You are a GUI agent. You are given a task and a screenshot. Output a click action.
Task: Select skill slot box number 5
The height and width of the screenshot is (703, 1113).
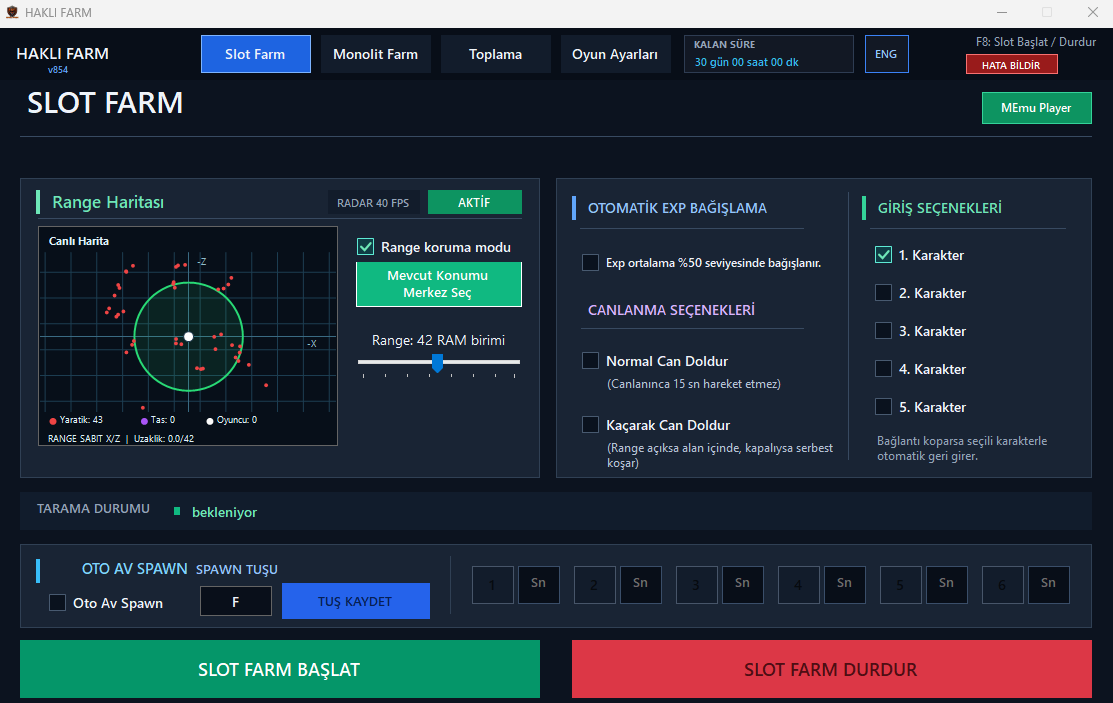click(x=901, y=585)
